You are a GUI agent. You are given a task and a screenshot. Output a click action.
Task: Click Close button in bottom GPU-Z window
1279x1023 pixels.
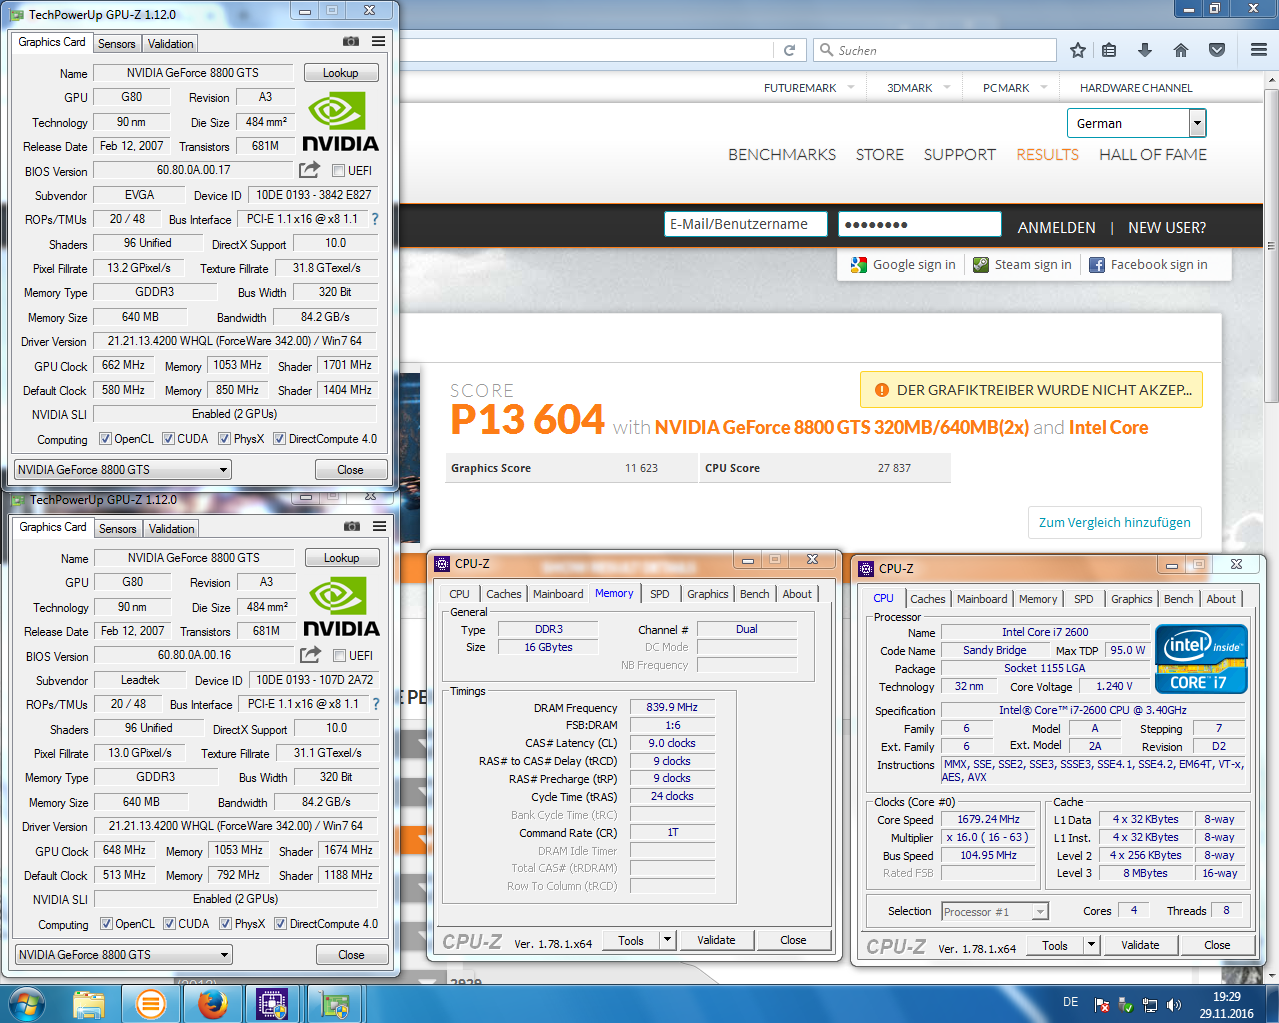(x=352, y=955)
